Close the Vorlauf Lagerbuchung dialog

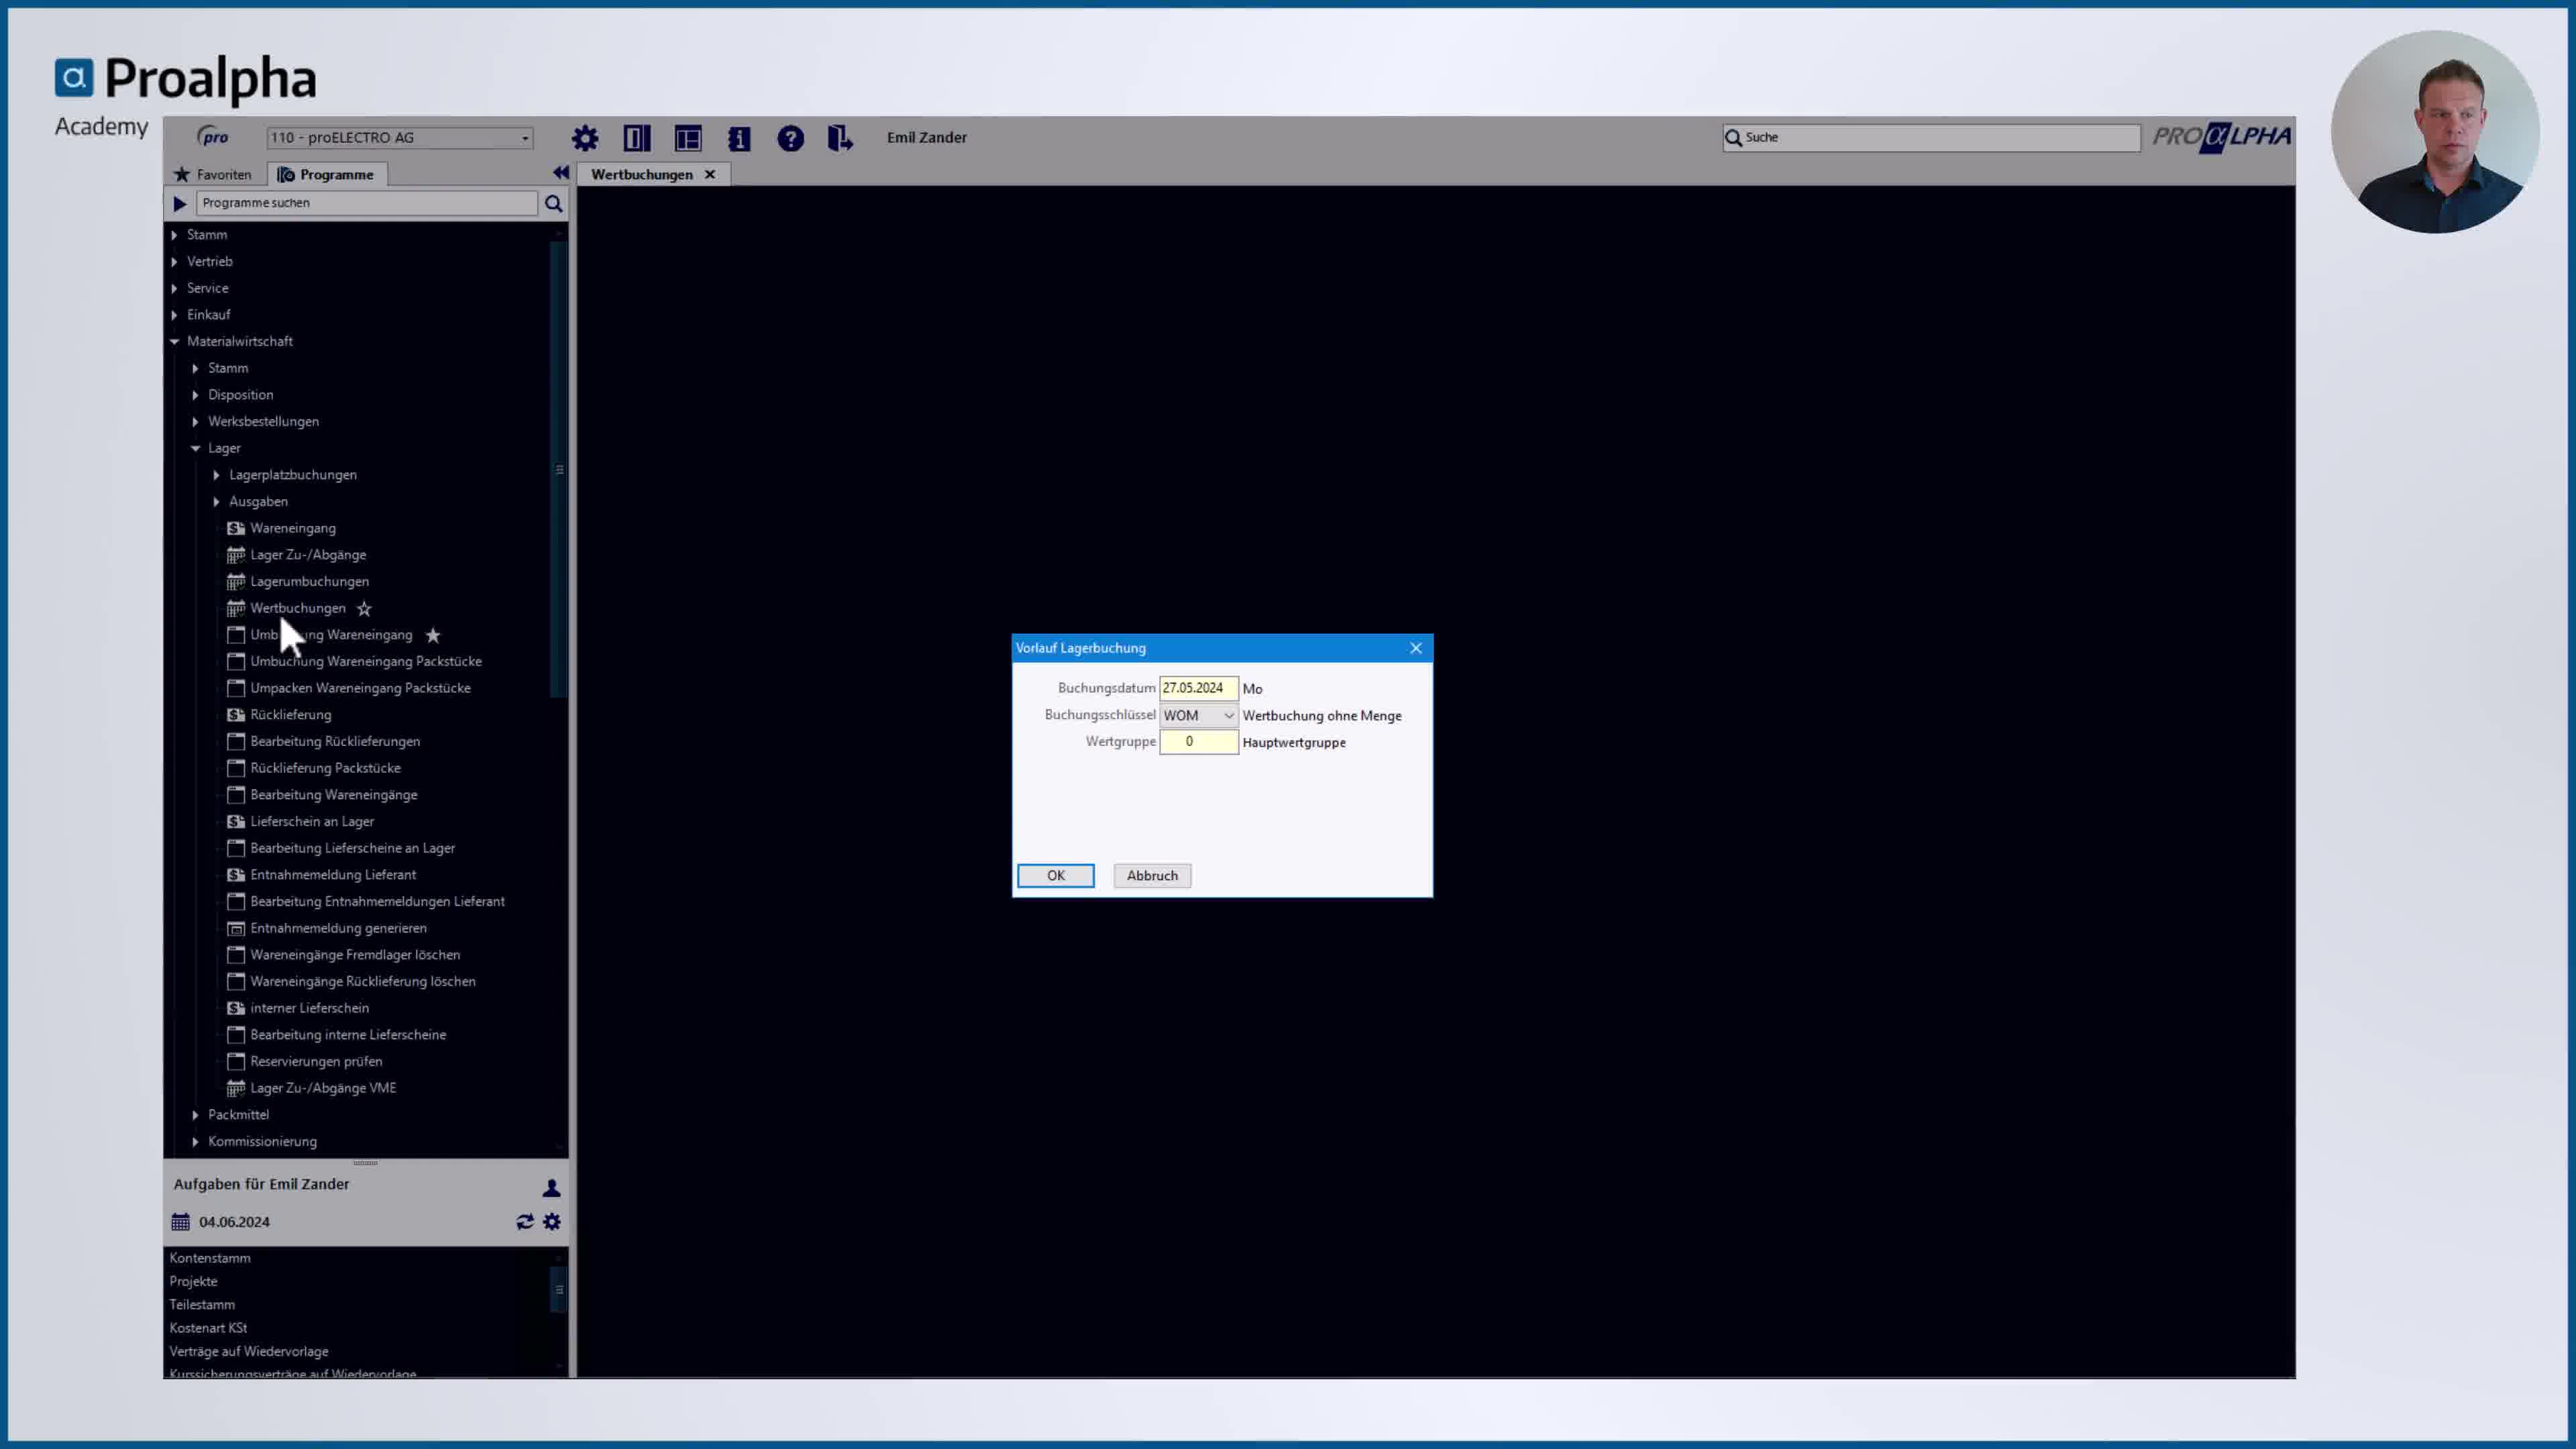point(1416,648)
